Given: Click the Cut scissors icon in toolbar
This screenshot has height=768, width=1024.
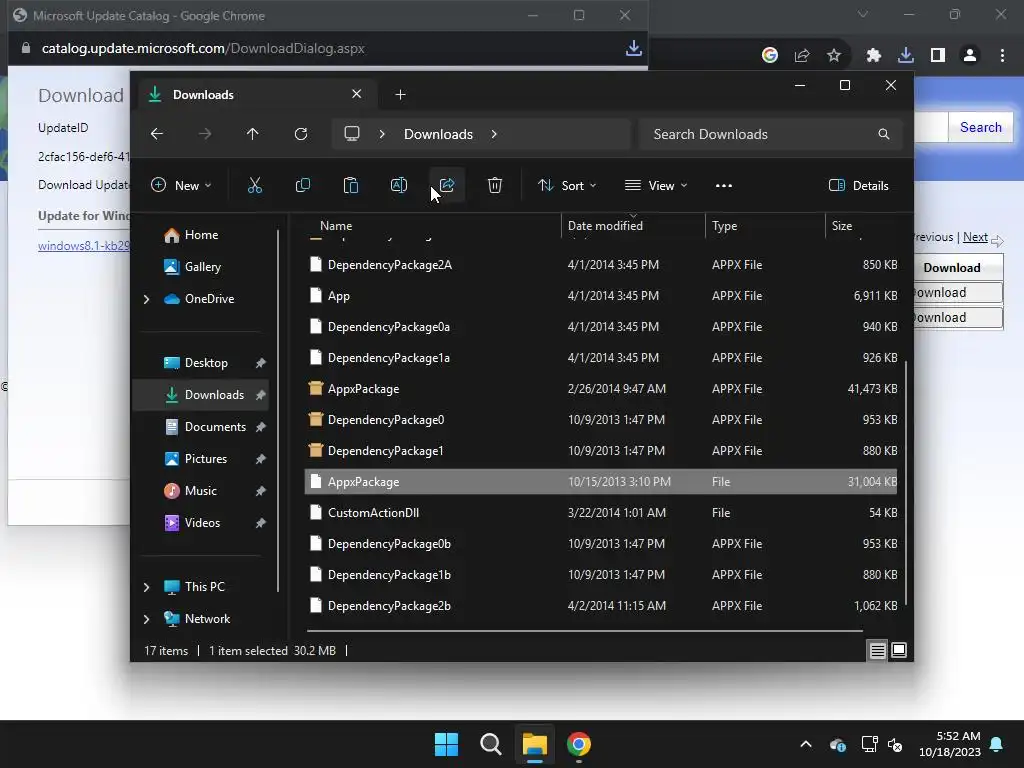Looking at the screenshot, I should point(255,185).
